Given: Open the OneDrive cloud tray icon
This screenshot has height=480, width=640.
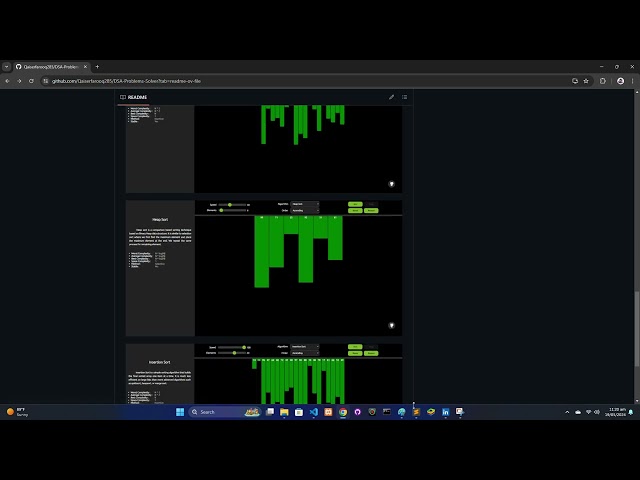Looking at the screenshot, I should (x=578, y=412).
